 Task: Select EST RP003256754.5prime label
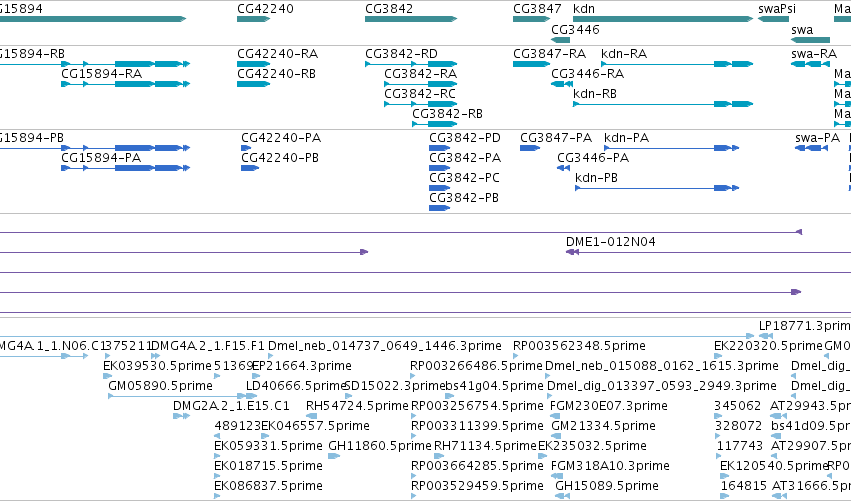pyautogui.click(x=477, y=406)
